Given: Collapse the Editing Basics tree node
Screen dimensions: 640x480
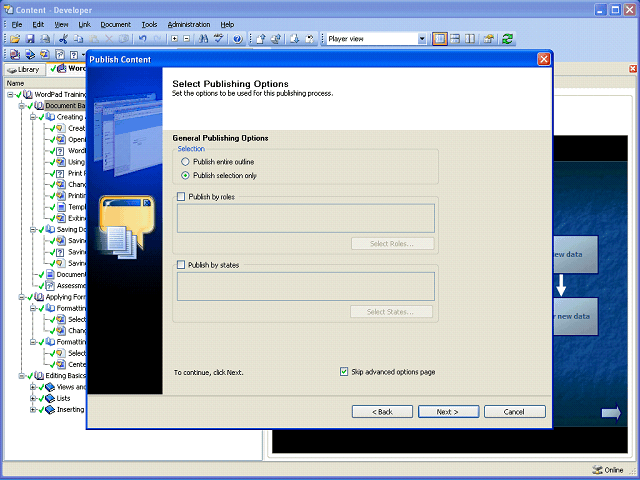Looking at the screenshot, I should pos(22,376).
